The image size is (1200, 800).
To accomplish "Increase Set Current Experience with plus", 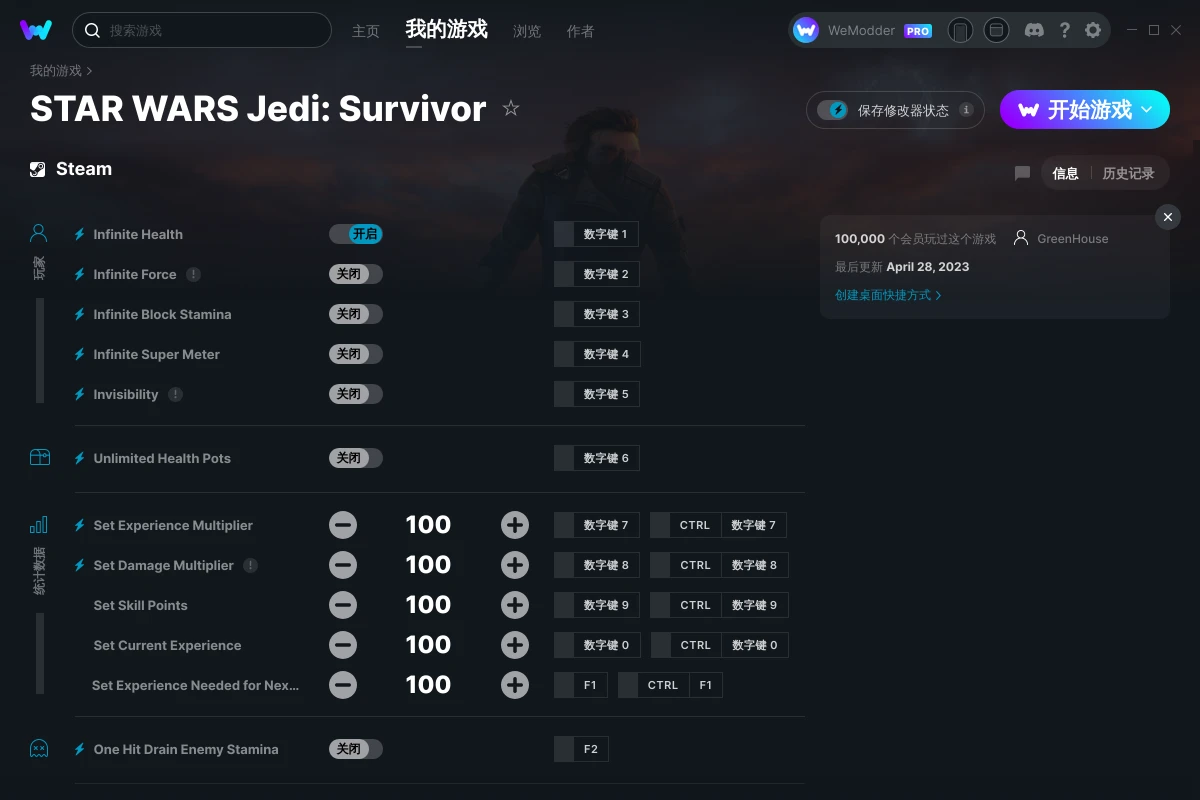I will point(515,645).
